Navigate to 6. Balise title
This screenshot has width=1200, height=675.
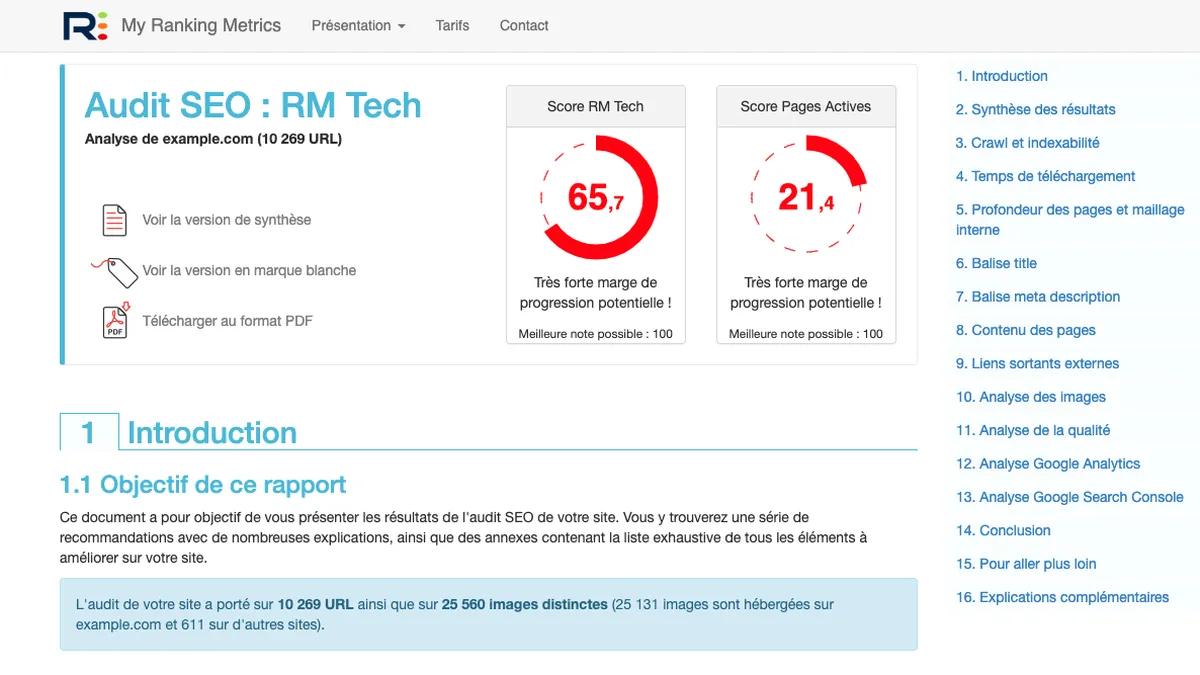pos(996,263)
